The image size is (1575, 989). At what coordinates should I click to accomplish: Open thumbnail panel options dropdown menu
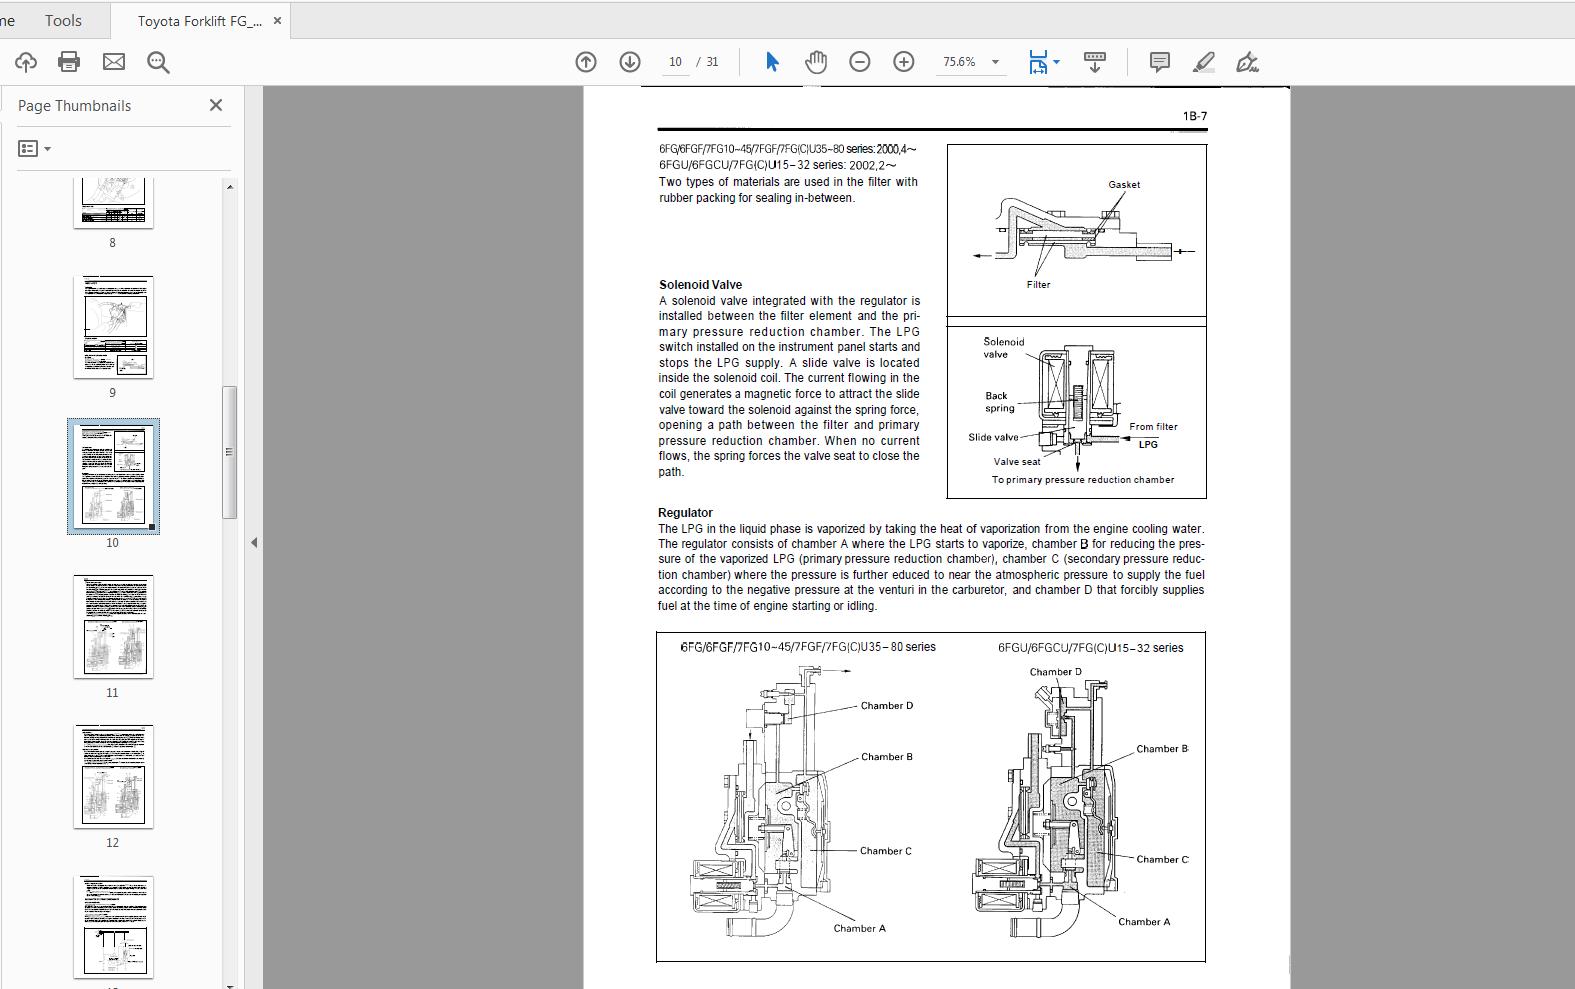35,149
